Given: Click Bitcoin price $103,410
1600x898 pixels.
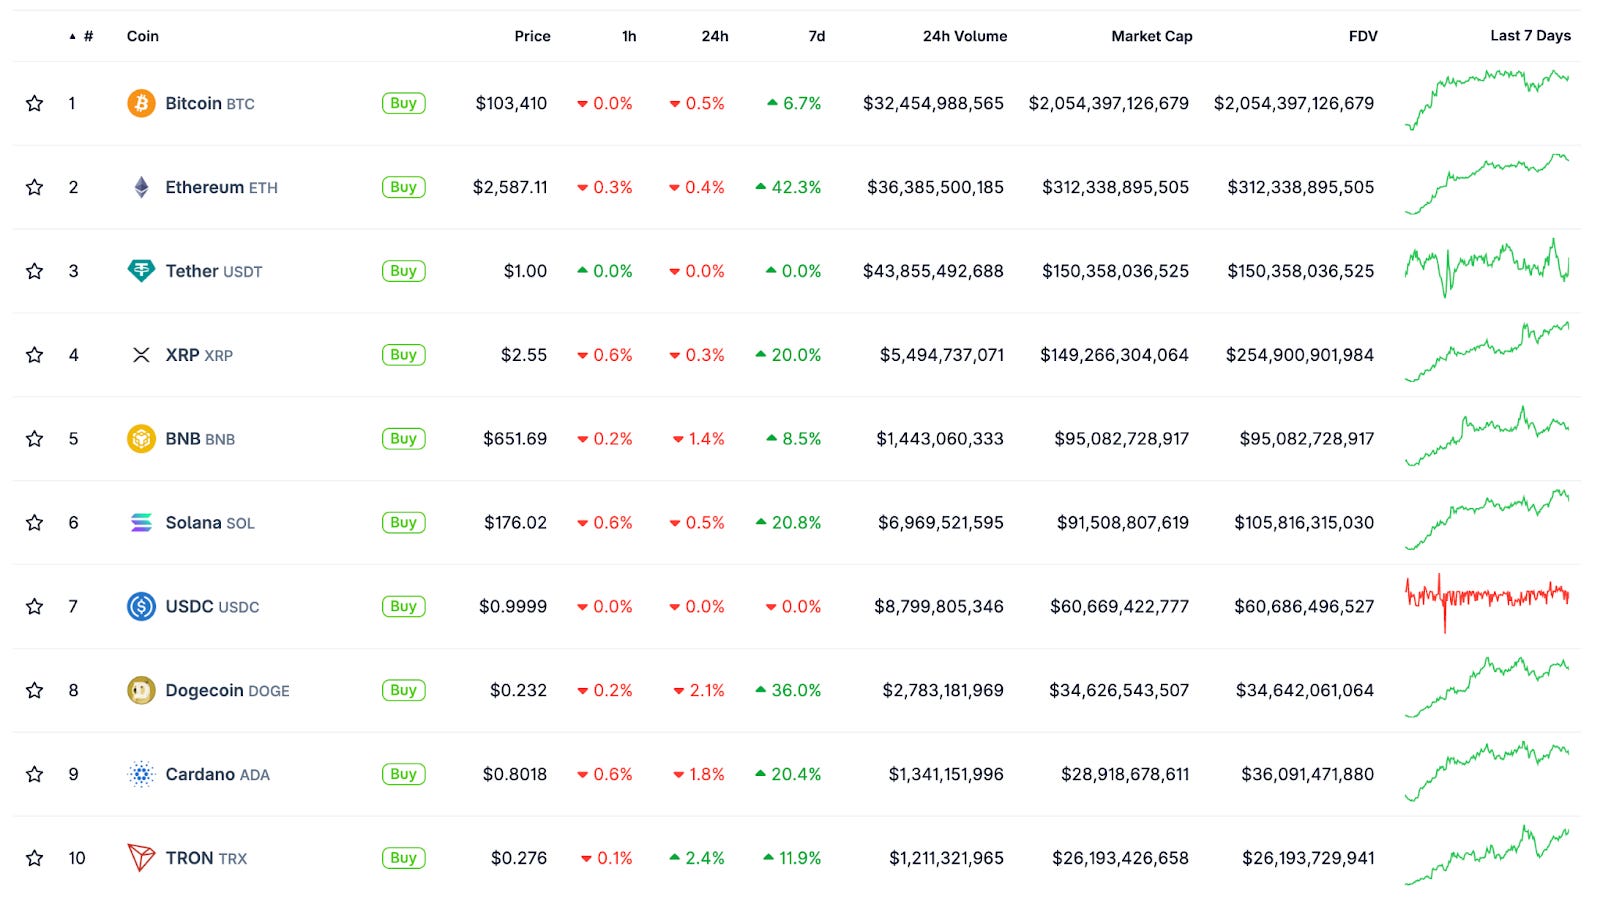Looking at the screenshot, I should (511, 103).
